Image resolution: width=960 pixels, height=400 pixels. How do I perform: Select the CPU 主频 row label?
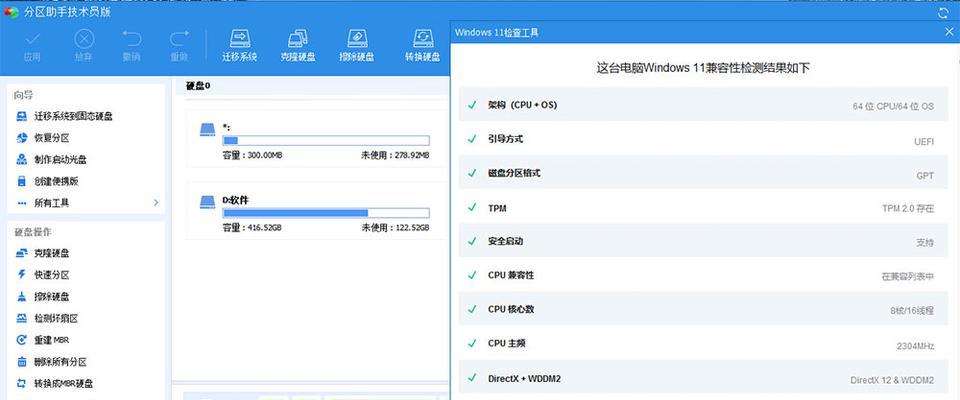point(506,344)
